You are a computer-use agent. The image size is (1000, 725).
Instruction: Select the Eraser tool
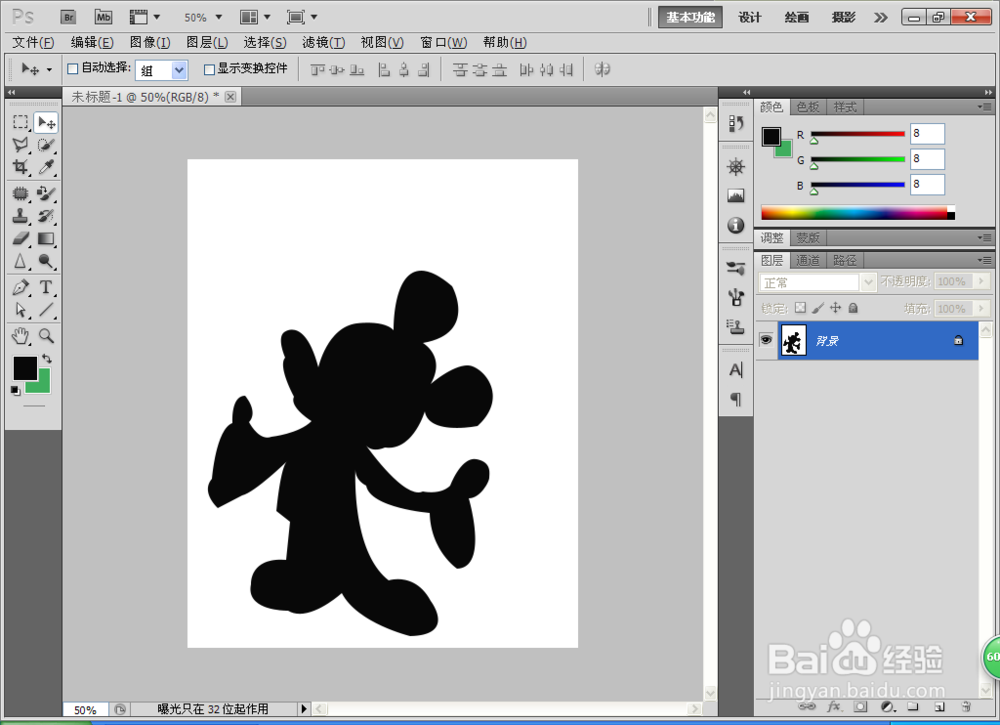tap(20, 238)
